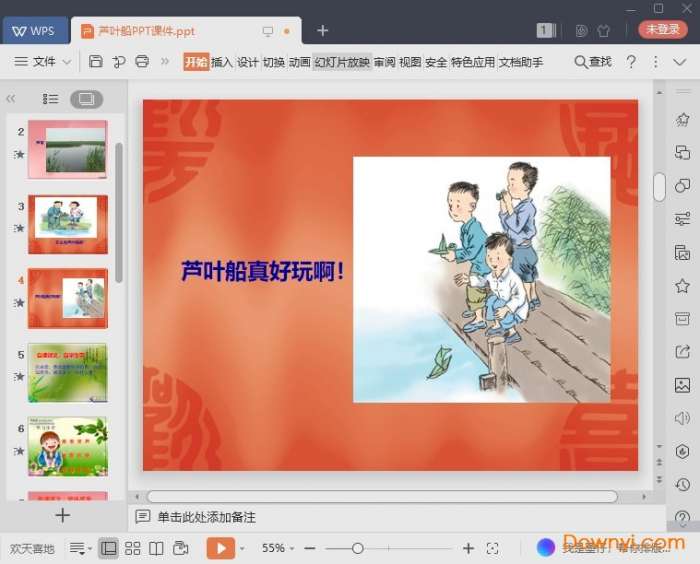Select slide 5 thumbnail
Image resolution: width=700 pixels, height=564 pixels.
pos(68,373)
